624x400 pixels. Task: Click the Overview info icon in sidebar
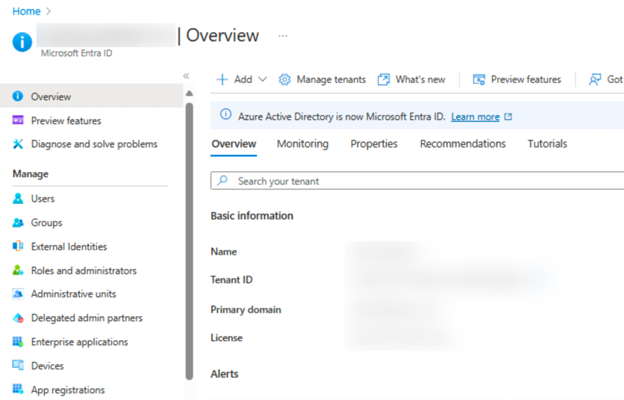point(18,96)
